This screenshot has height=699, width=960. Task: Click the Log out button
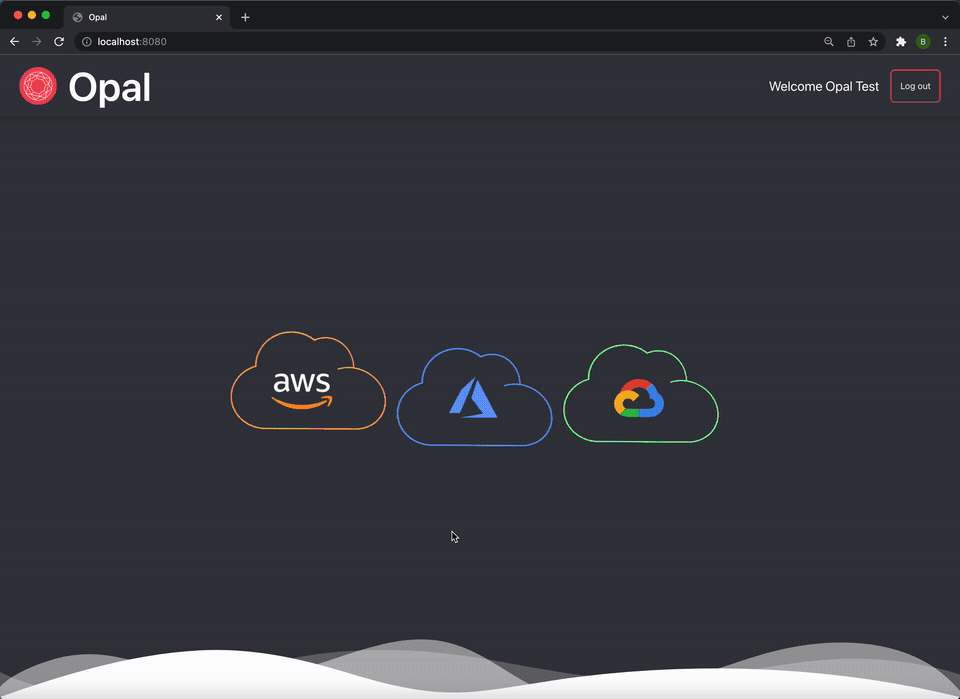click(x=915, y=86)
